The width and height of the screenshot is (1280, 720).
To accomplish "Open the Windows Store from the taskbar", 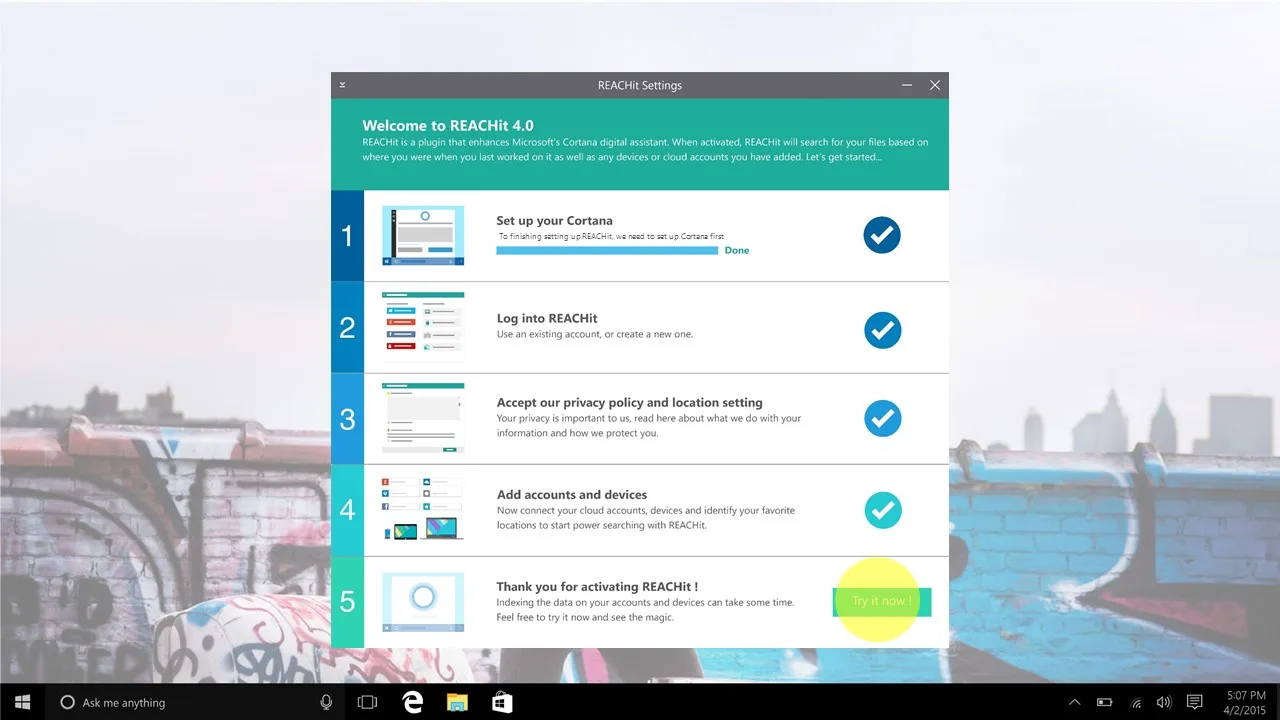I will pos(502,702).
